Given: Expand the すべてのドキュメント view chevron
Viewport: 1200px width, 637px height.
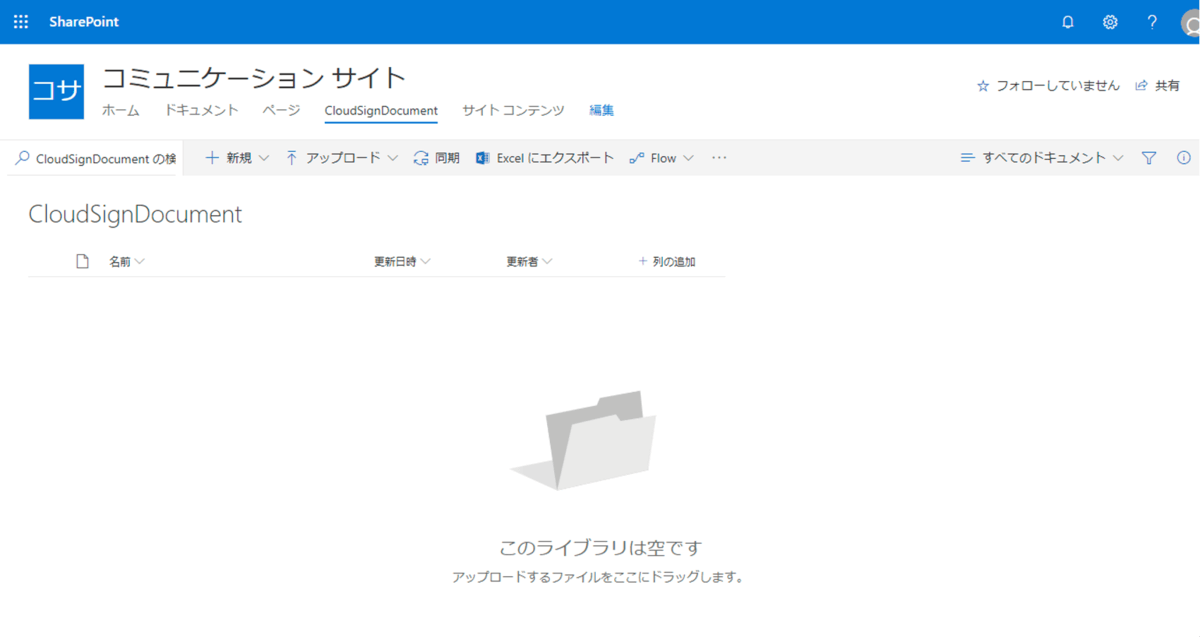Looking at the screenshot, I should click(1118, 158).
